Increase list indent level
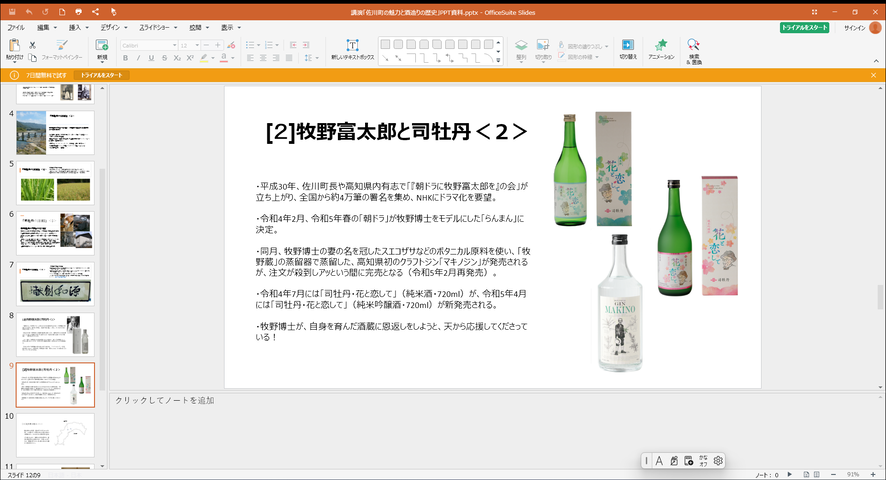886x480 pixels. 306,45
